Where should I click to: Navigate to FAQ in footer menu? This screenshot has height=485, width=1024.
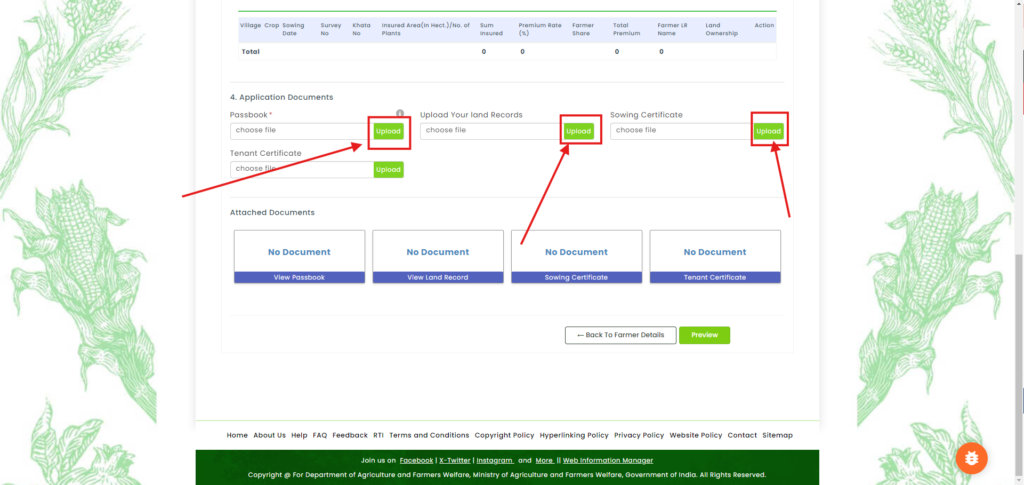point(320,436)
